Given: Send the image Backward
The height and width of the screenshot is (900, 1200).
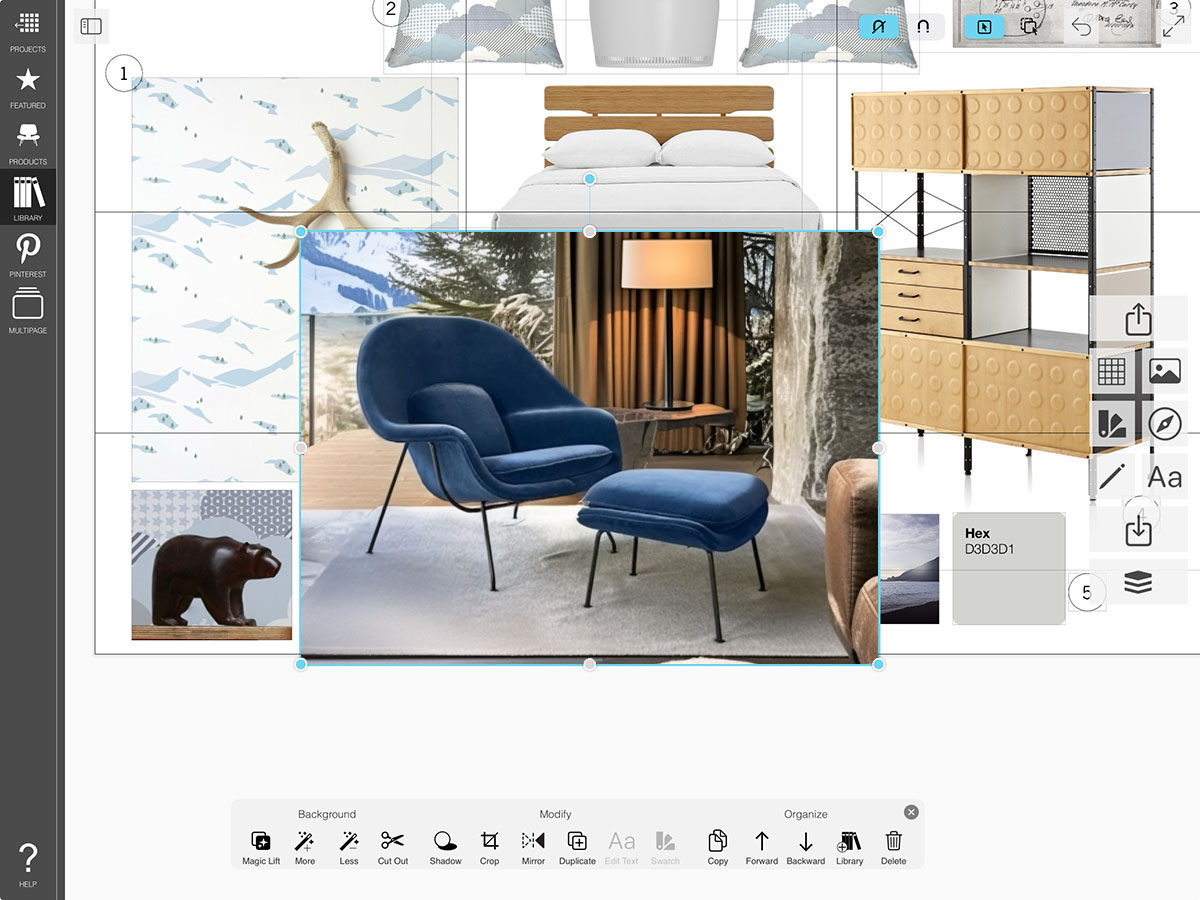Looking at the screenshot, I should pos(805,847).
